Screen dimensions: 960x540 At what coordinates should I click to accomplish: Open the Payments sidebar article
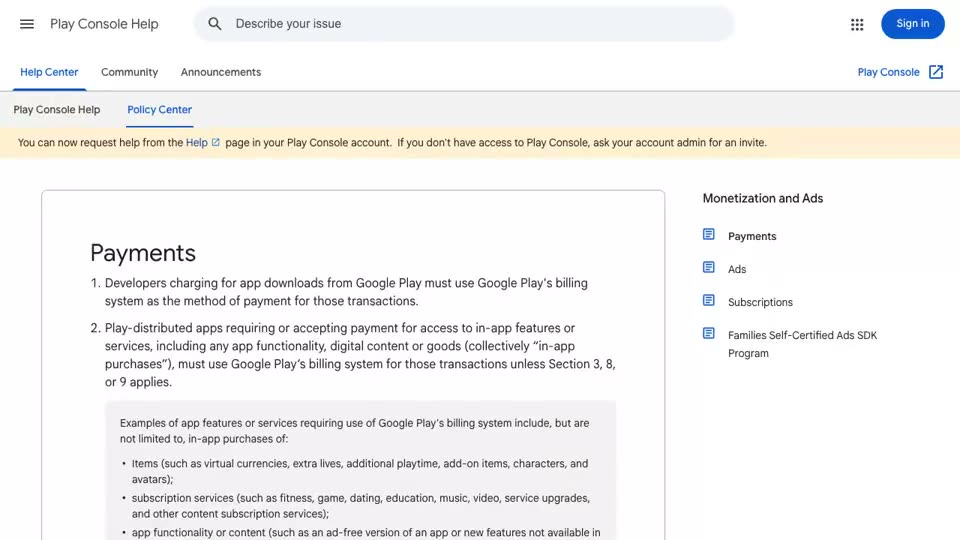[x=752, y=236]
